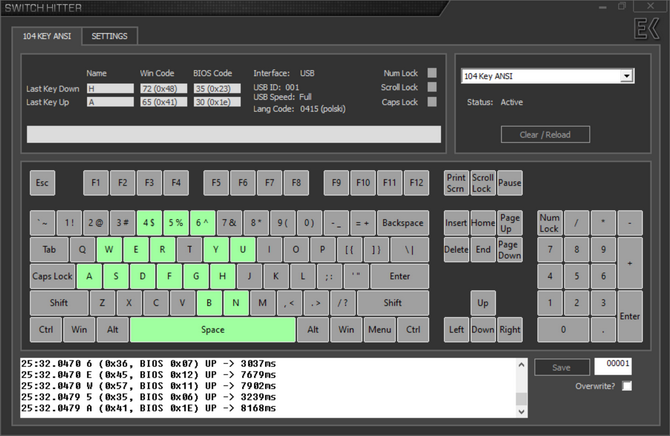Image resolution: width=670 pixels, height=436 pixels.
Task: Click the Delete key
Action: tap(456, 250)
